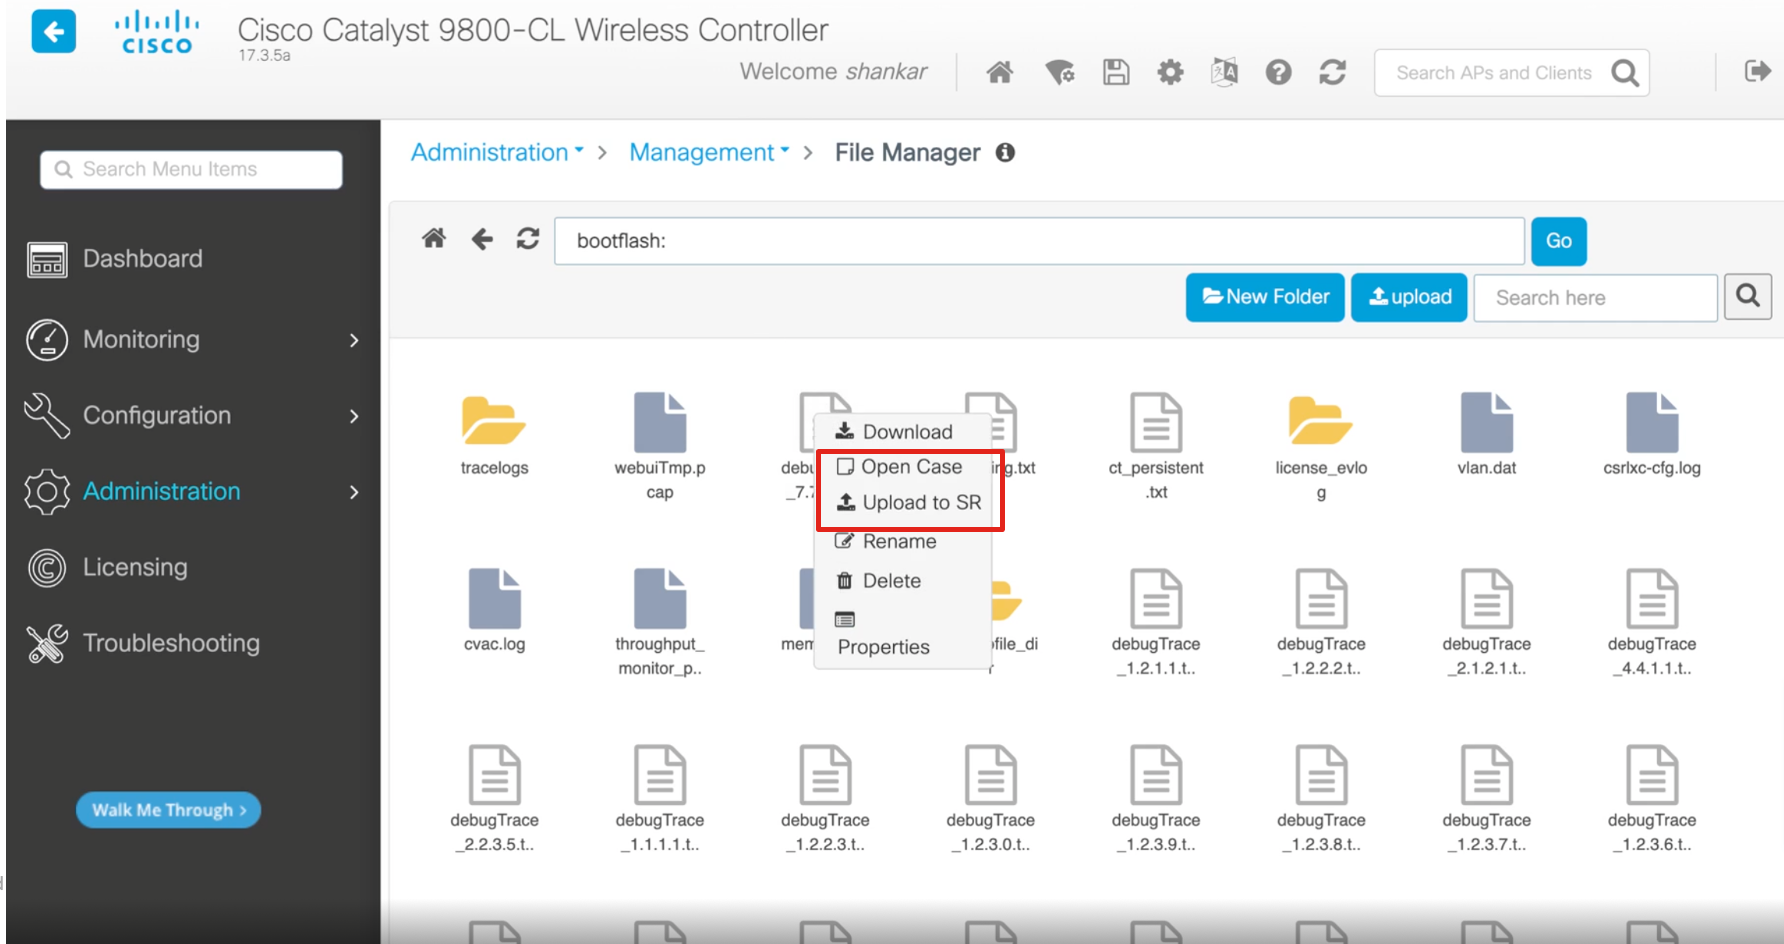Click the file manager back arrow icon

(x=482, y=238)
